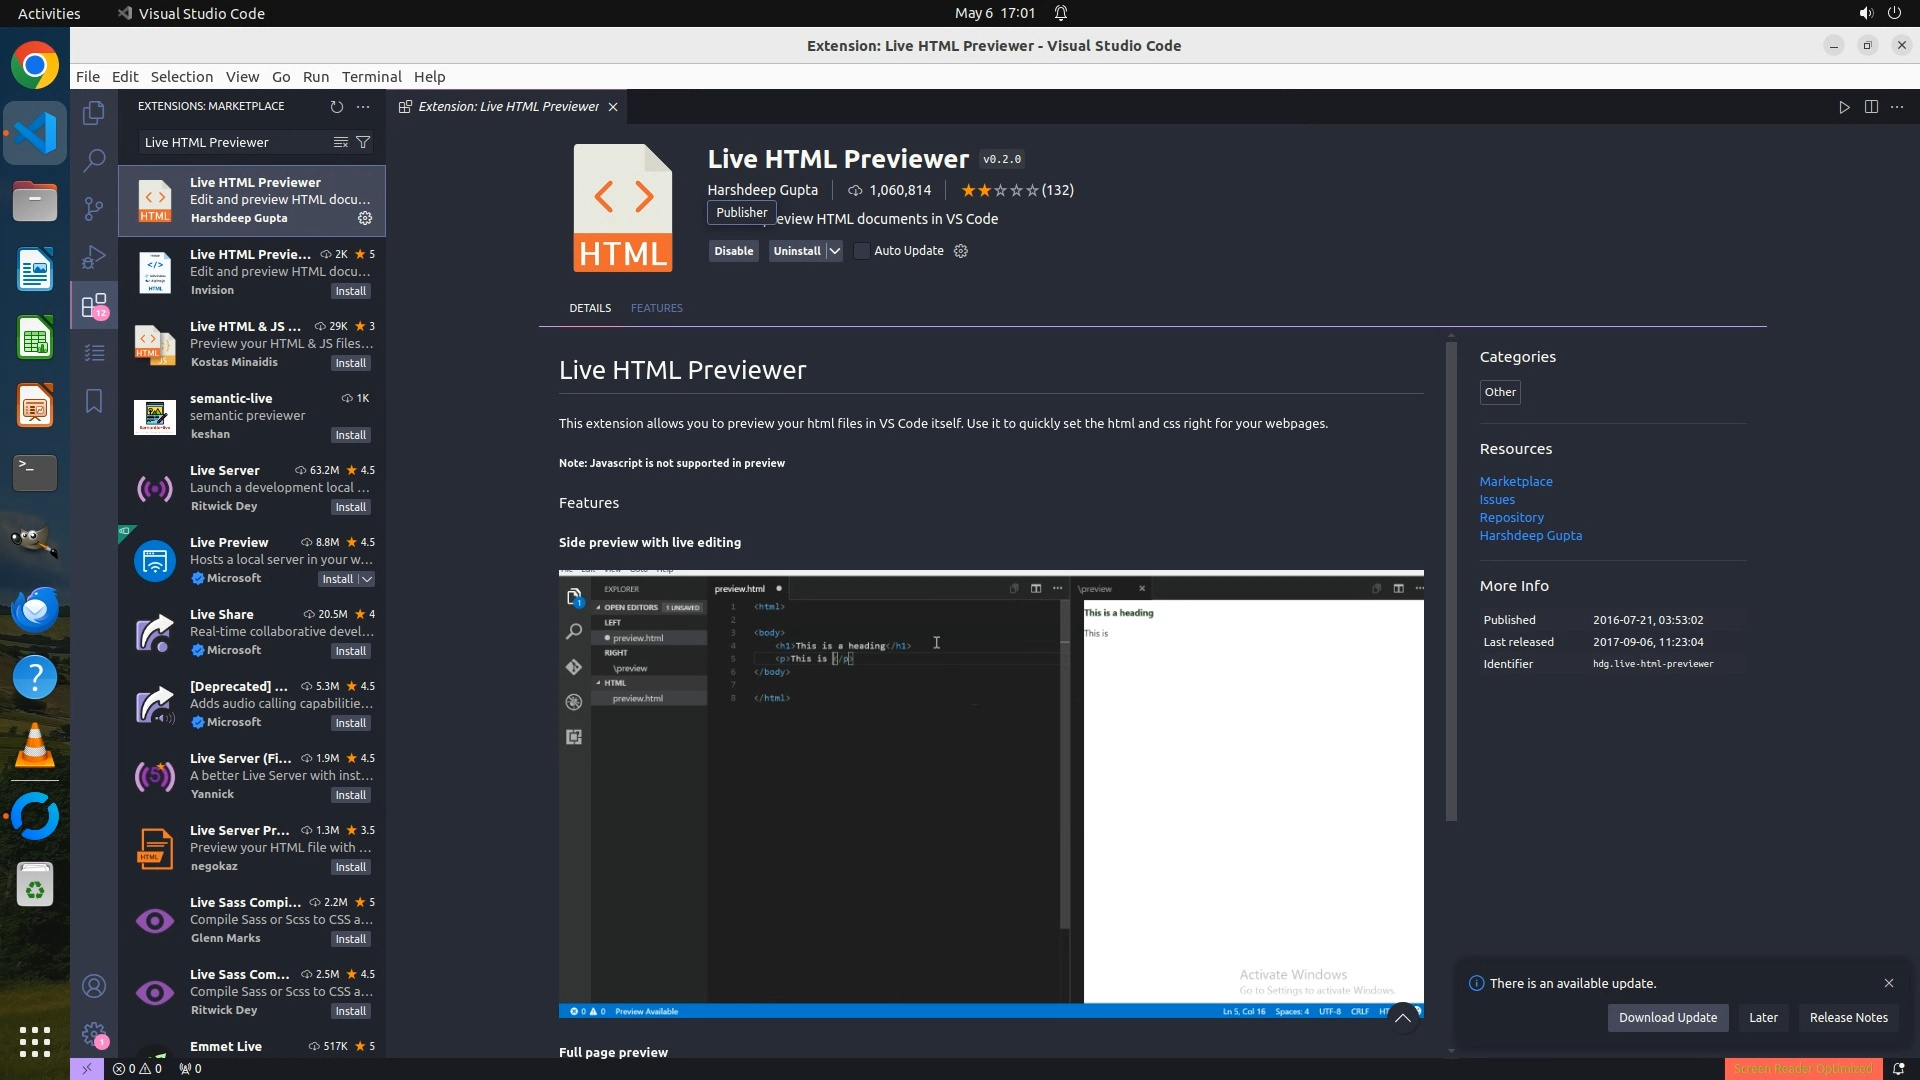Open extension settings gear next to Auto Update
The width and height of the screenshot is (1920, 1080).
coord(961,251)
